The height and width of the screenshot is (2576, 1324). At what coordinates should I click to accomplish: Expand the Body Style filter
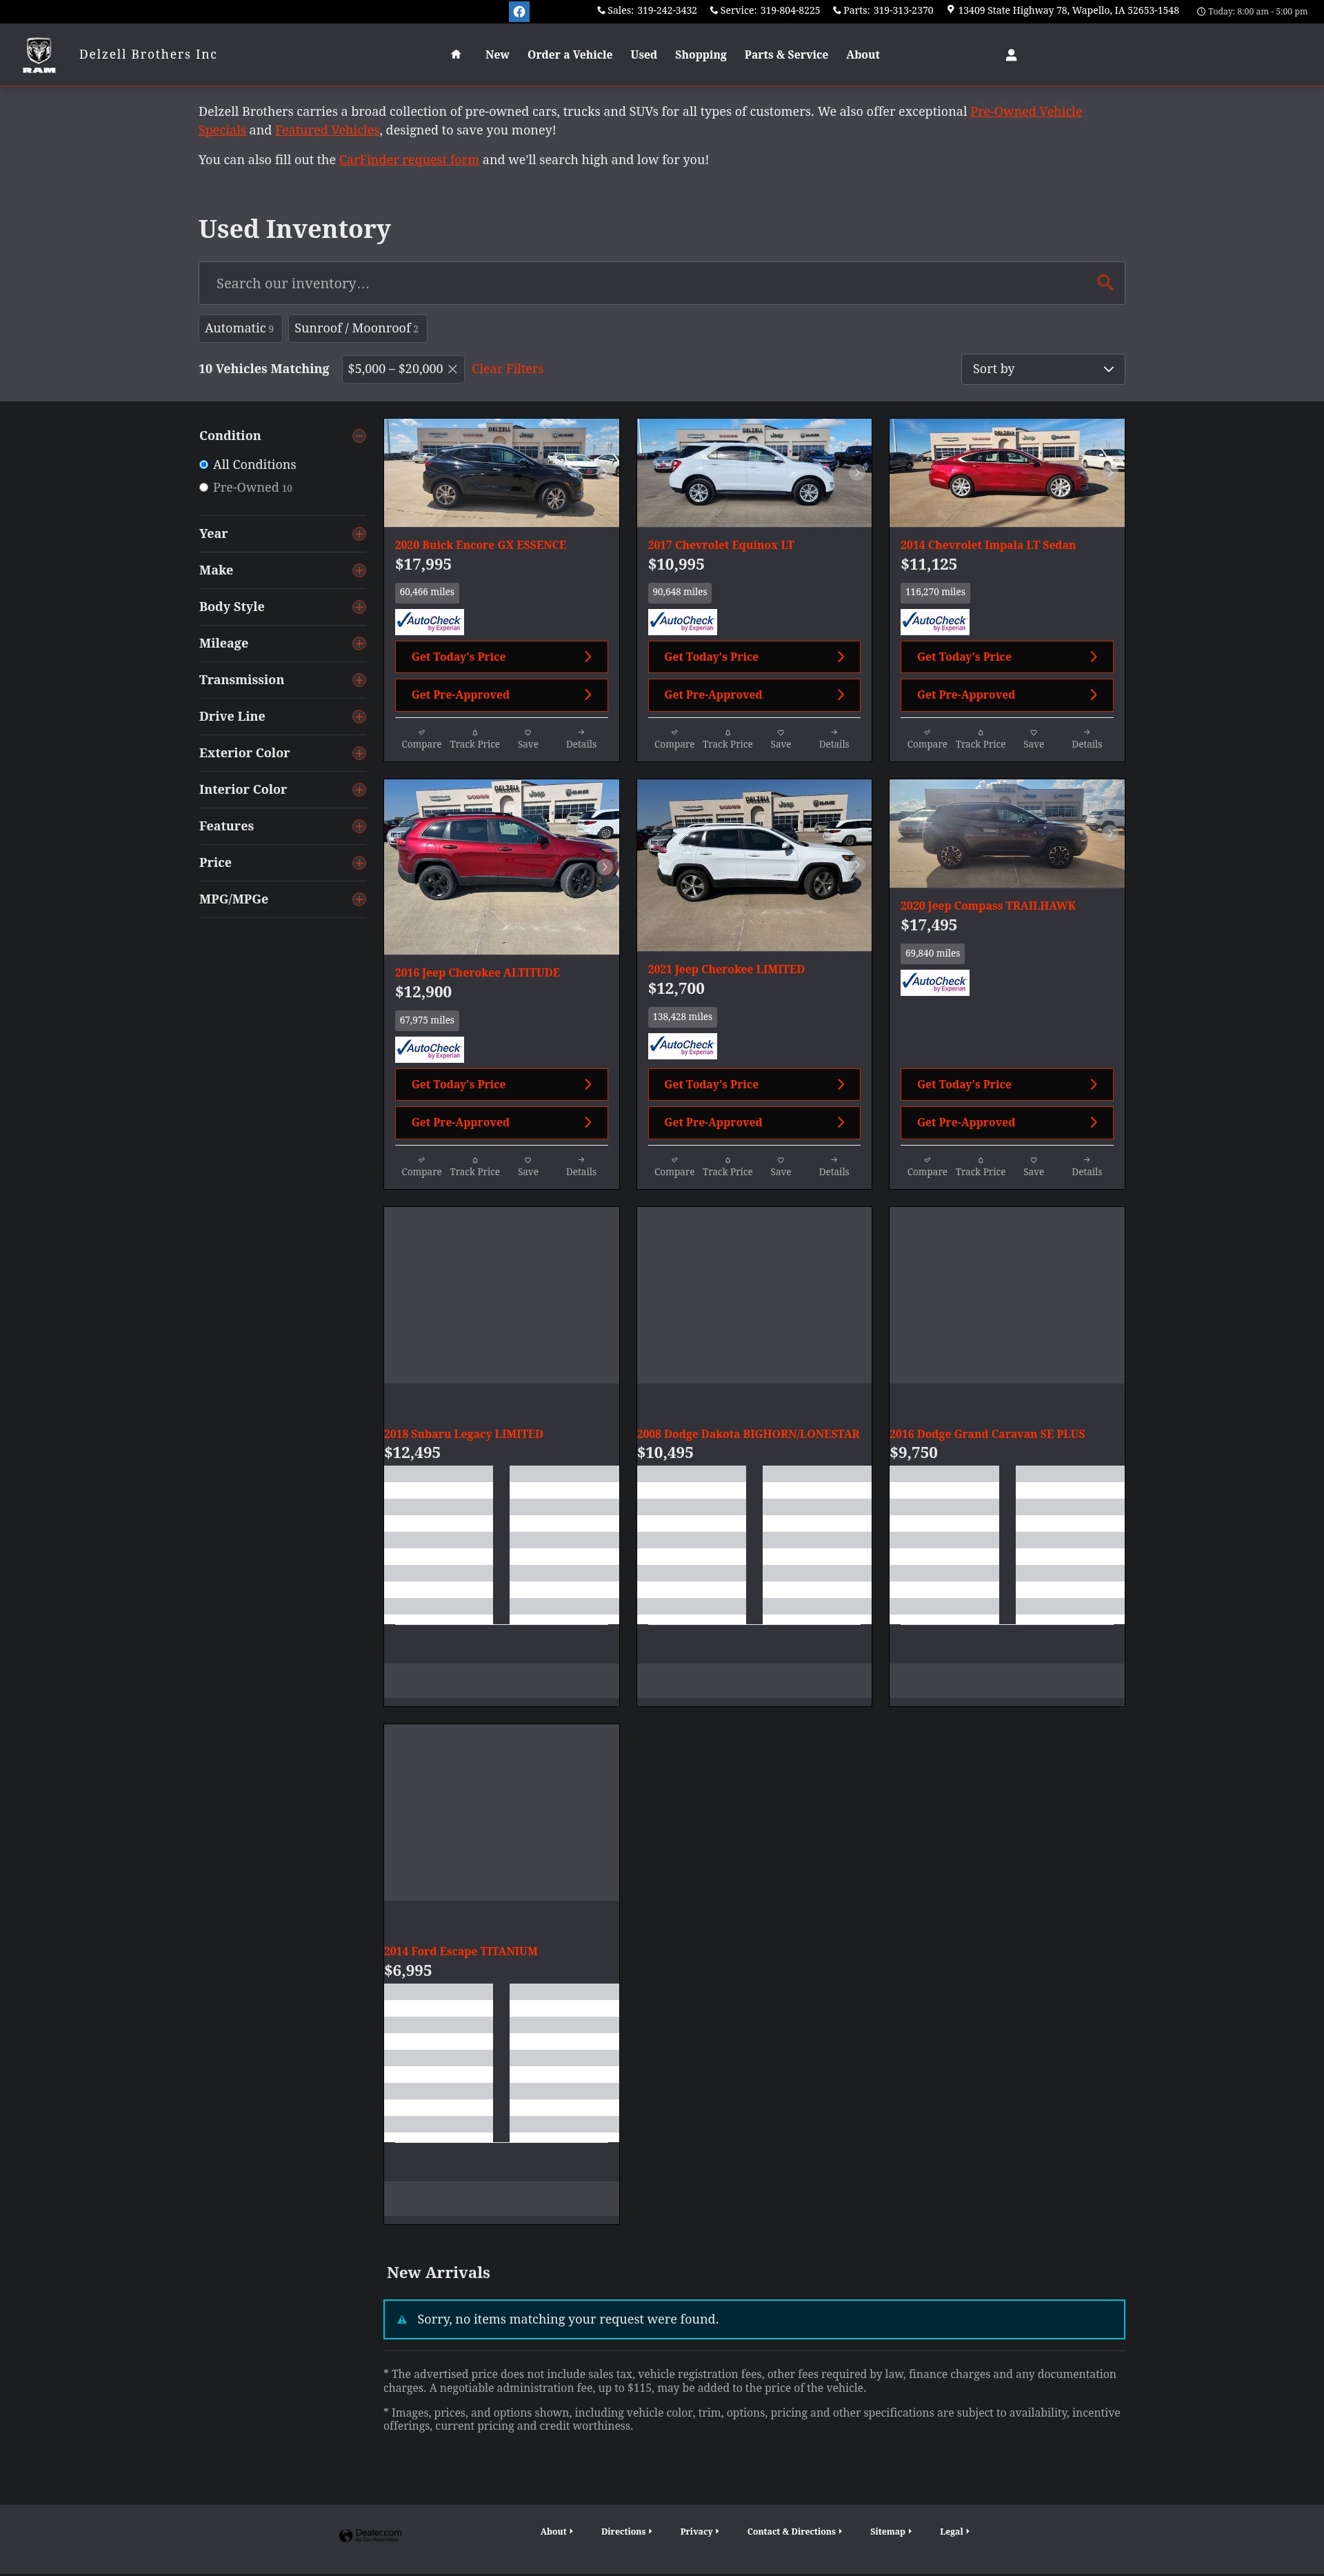(359, 607)
